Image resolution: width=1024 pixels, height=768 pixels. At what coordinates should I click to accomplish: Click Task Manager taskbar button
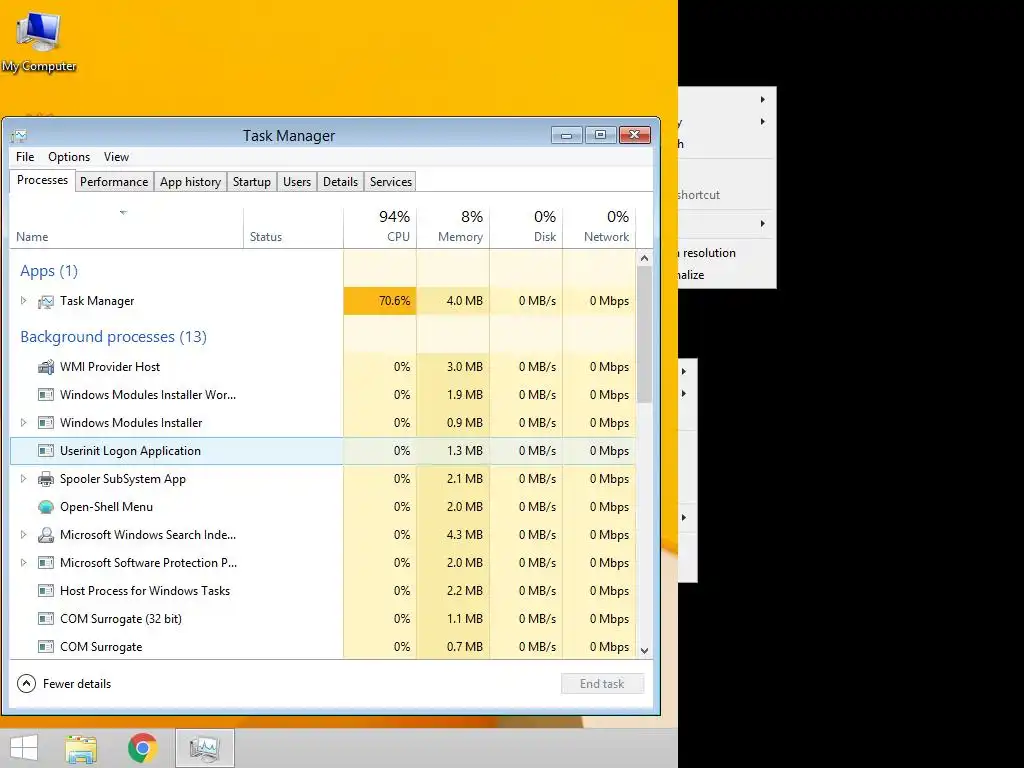204,748
